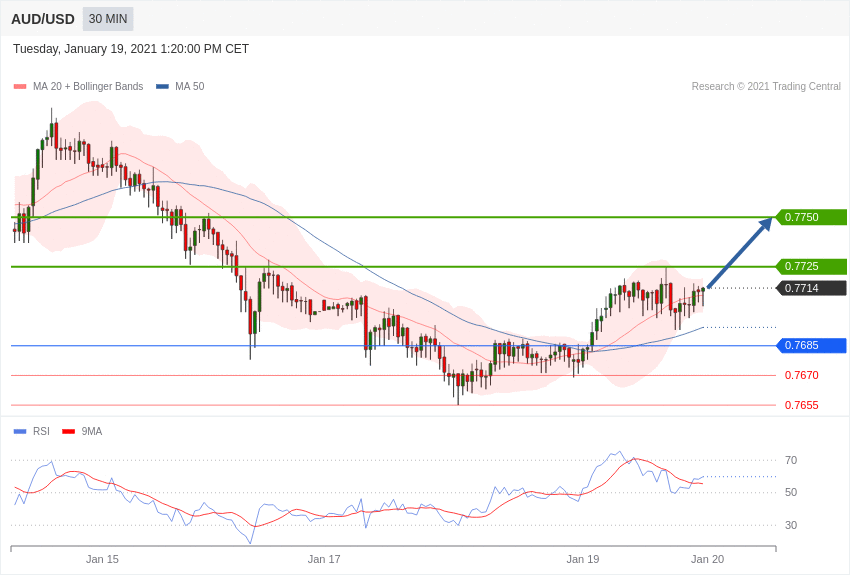Viewport: 850px width, 576px height.
Task: Click the red 0.7670 support value
Action: pos(802,375)
